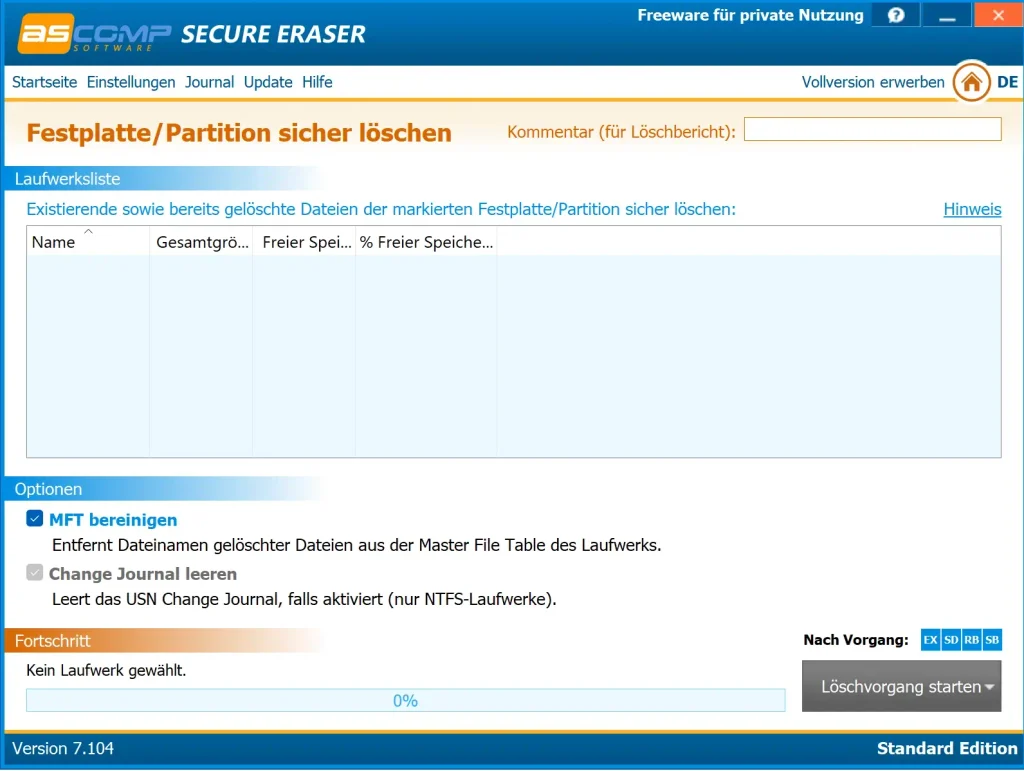
Task: Open the help question mark icon
Action: pos(896,15)
